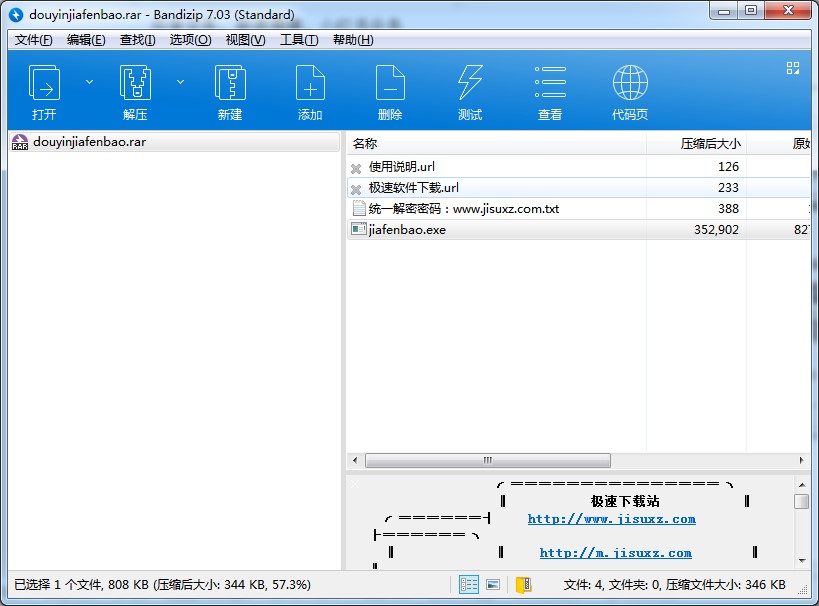
Task: Open the 工具(T) menu
Action: tap(299, 40)
